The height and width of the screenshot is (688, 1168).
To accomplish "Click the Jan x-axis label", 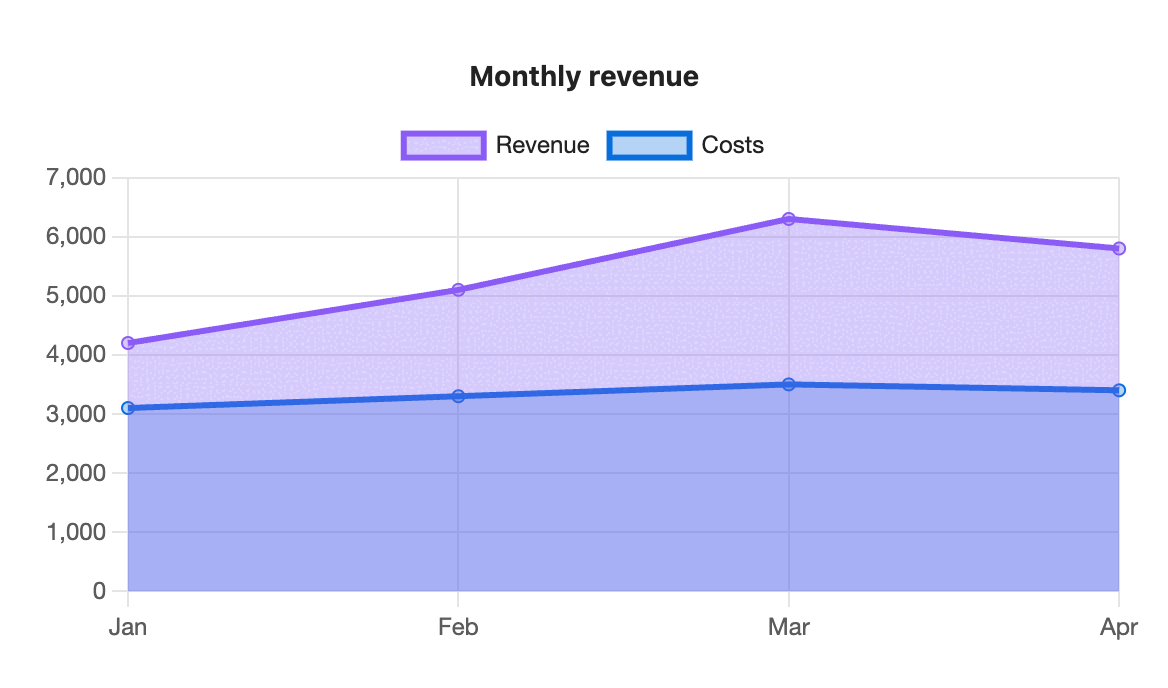I will (x=128, y=627).
